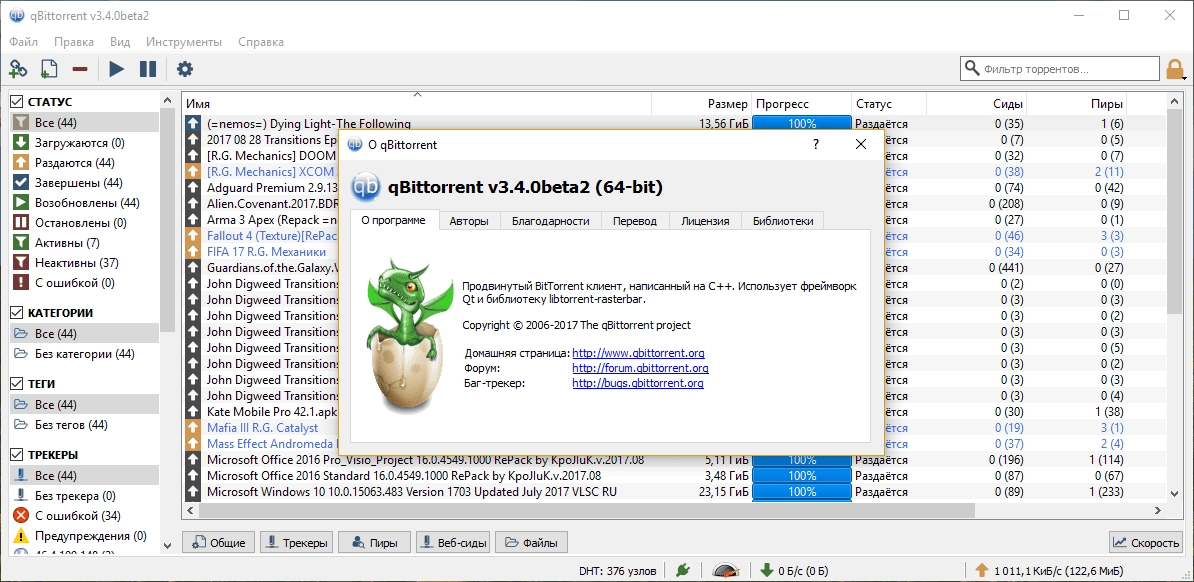This screenshot has width=1194, height=582.
Task: Click the add torrent file toolbar icon
Action: click(49, 69)
